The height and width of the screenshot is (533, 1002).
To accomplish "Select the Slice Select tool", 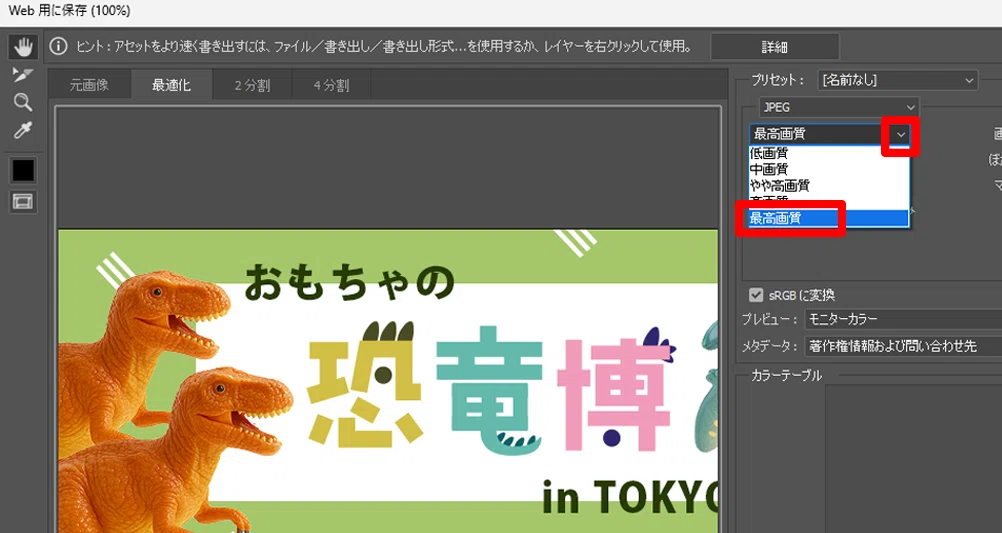I will coord(22,75).
